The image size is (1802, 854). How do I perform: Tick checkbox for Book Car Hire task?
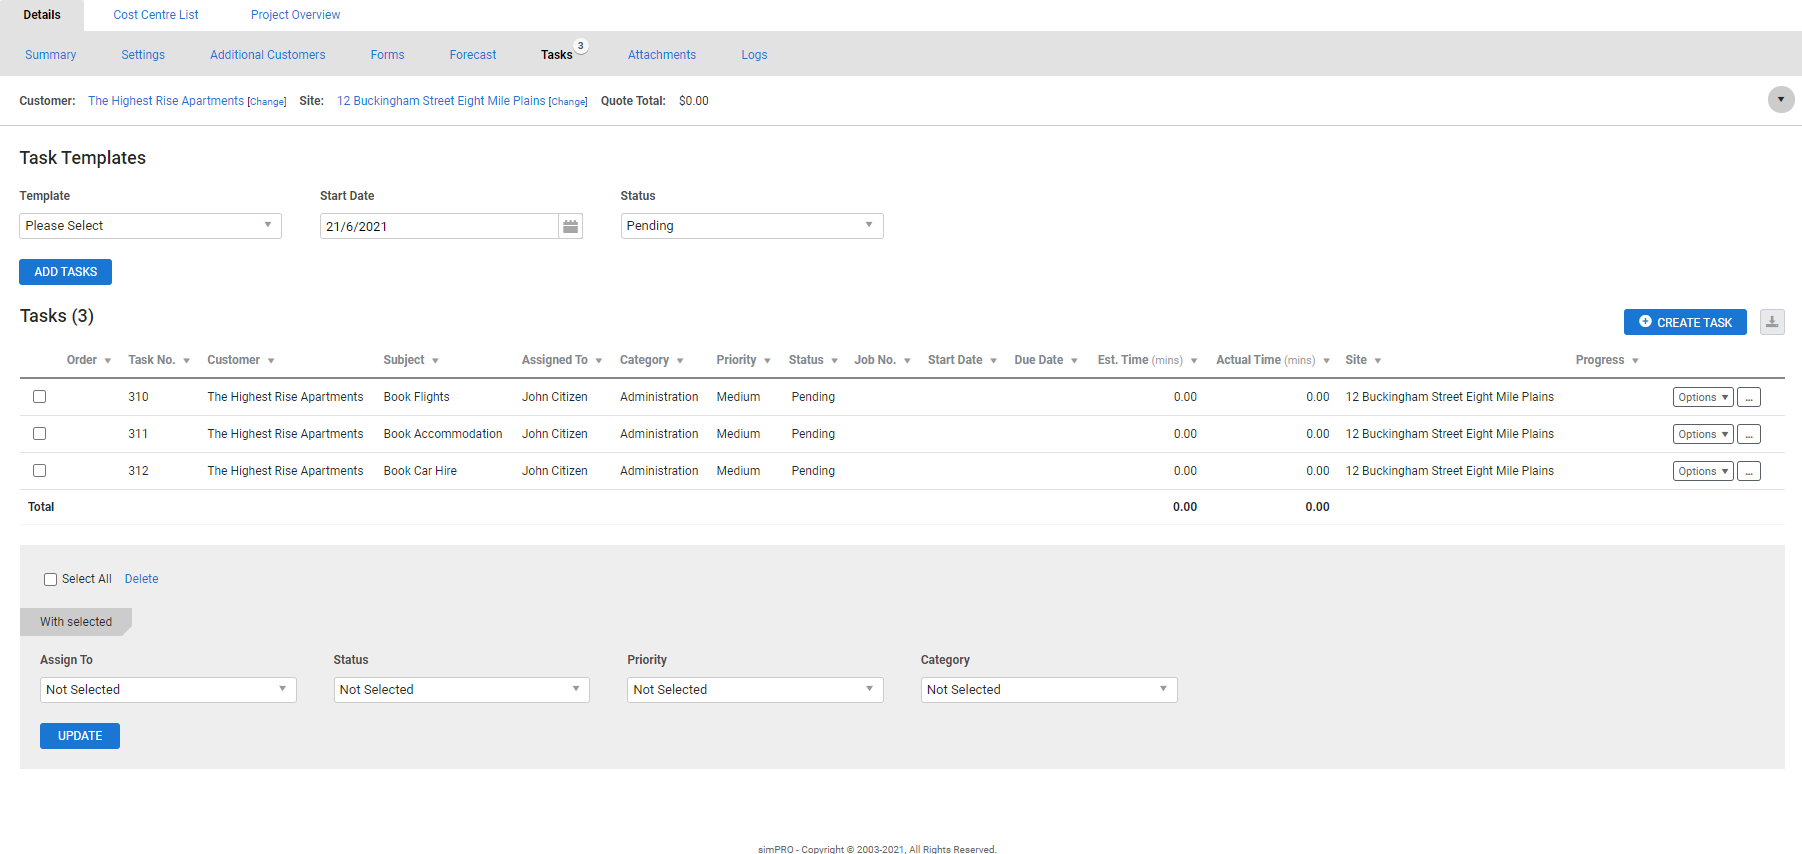click(40, 471)
